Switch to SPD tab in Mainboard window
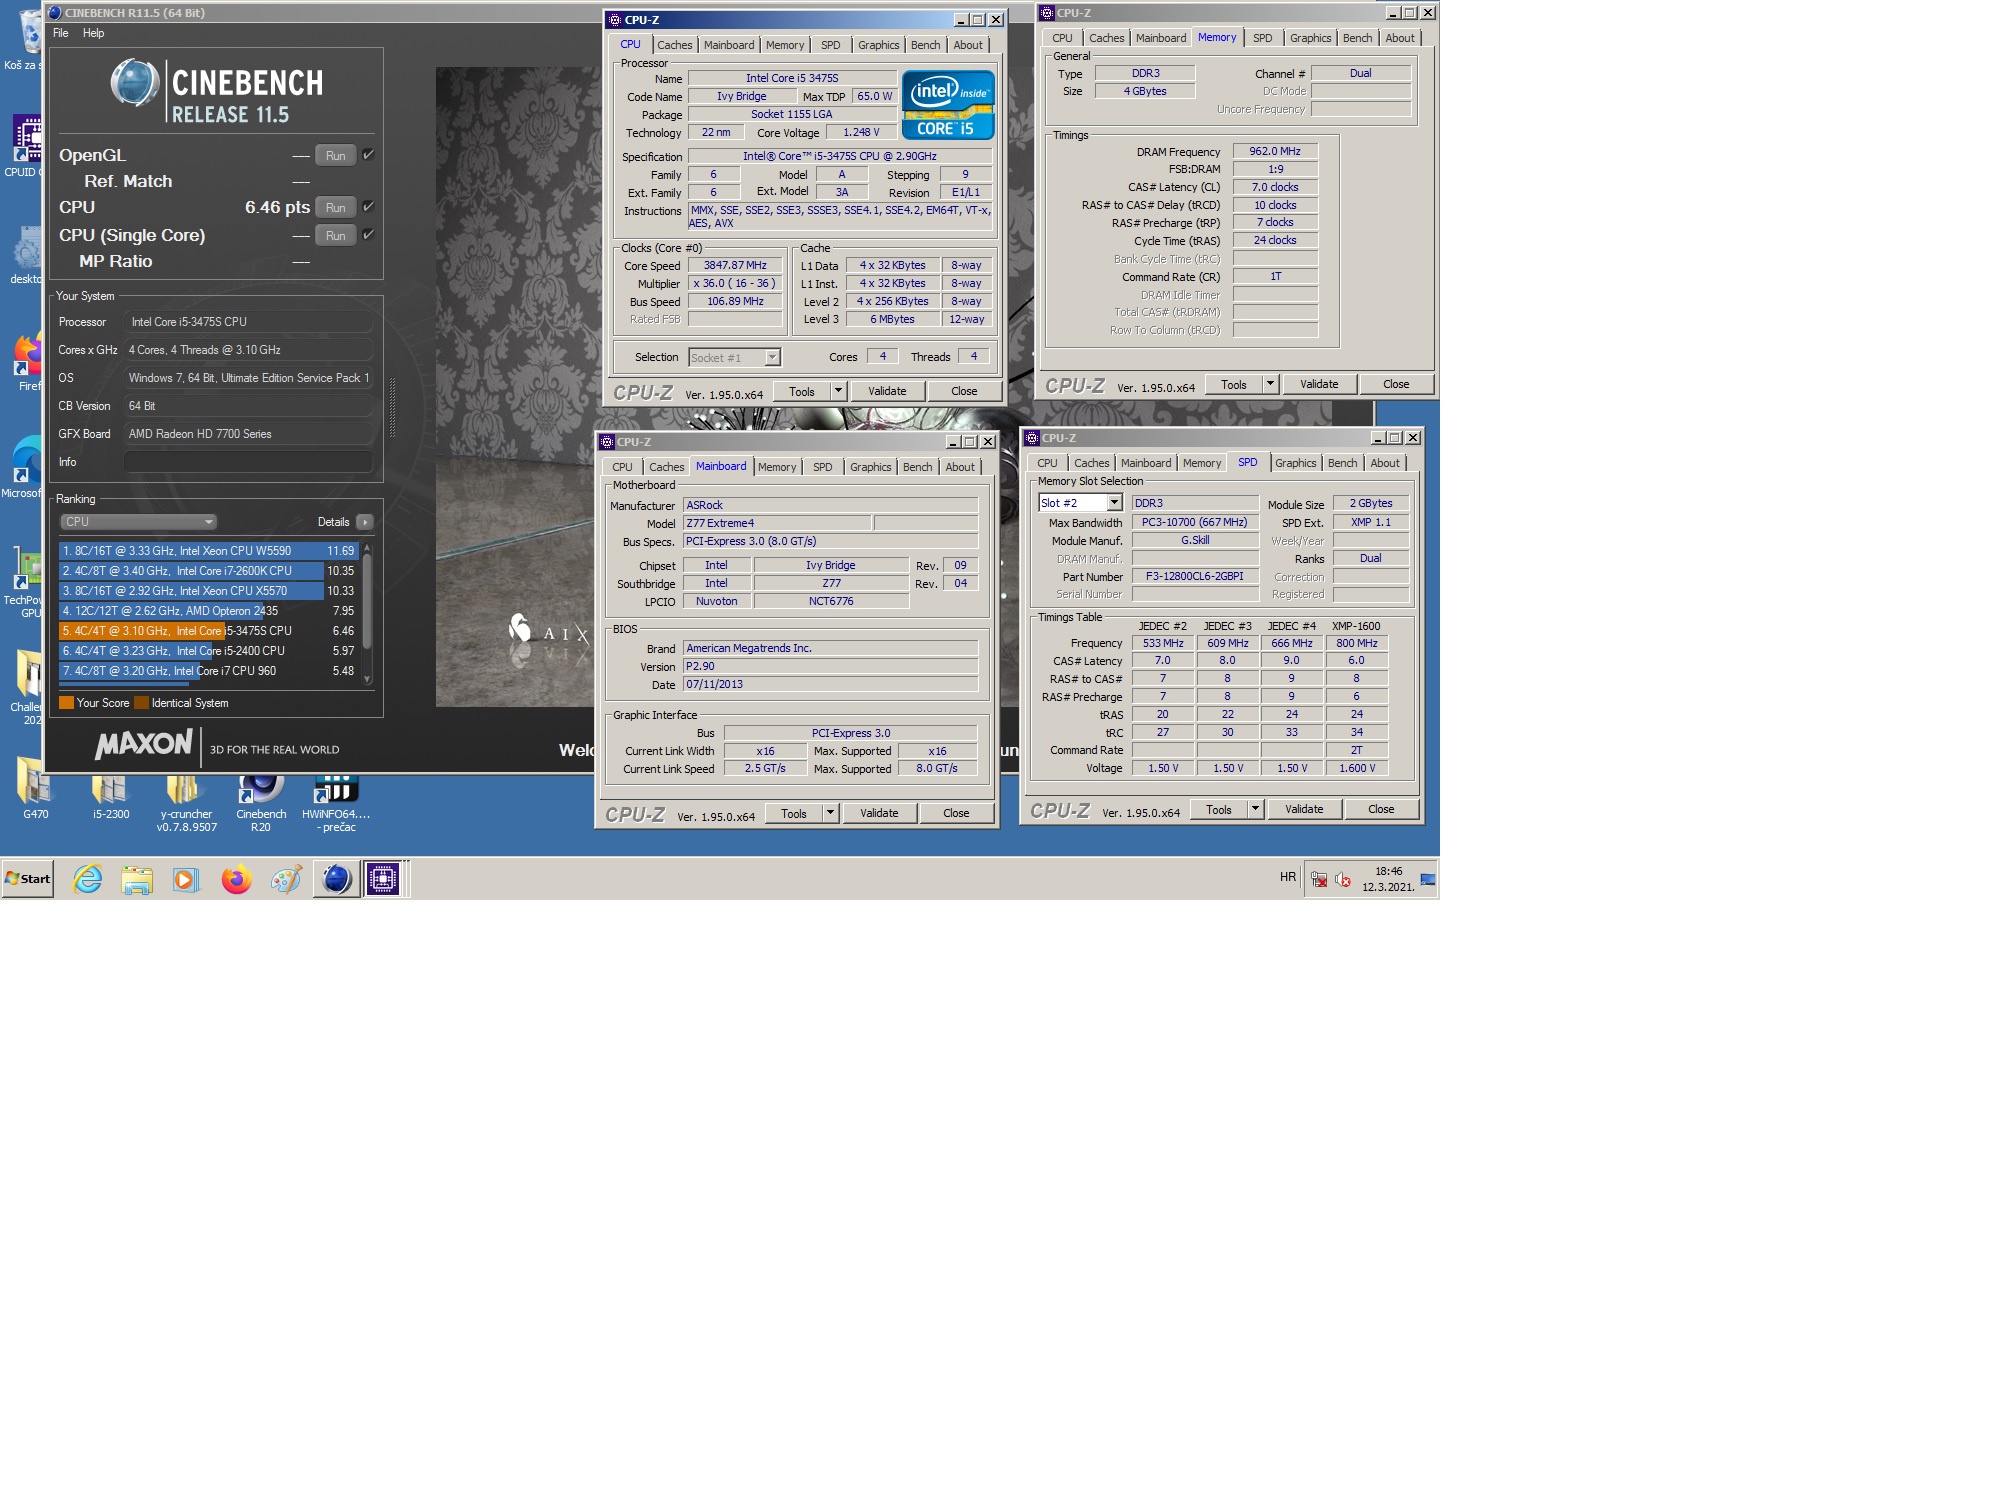The image size is (2000, 1500). tap(822, 467)
